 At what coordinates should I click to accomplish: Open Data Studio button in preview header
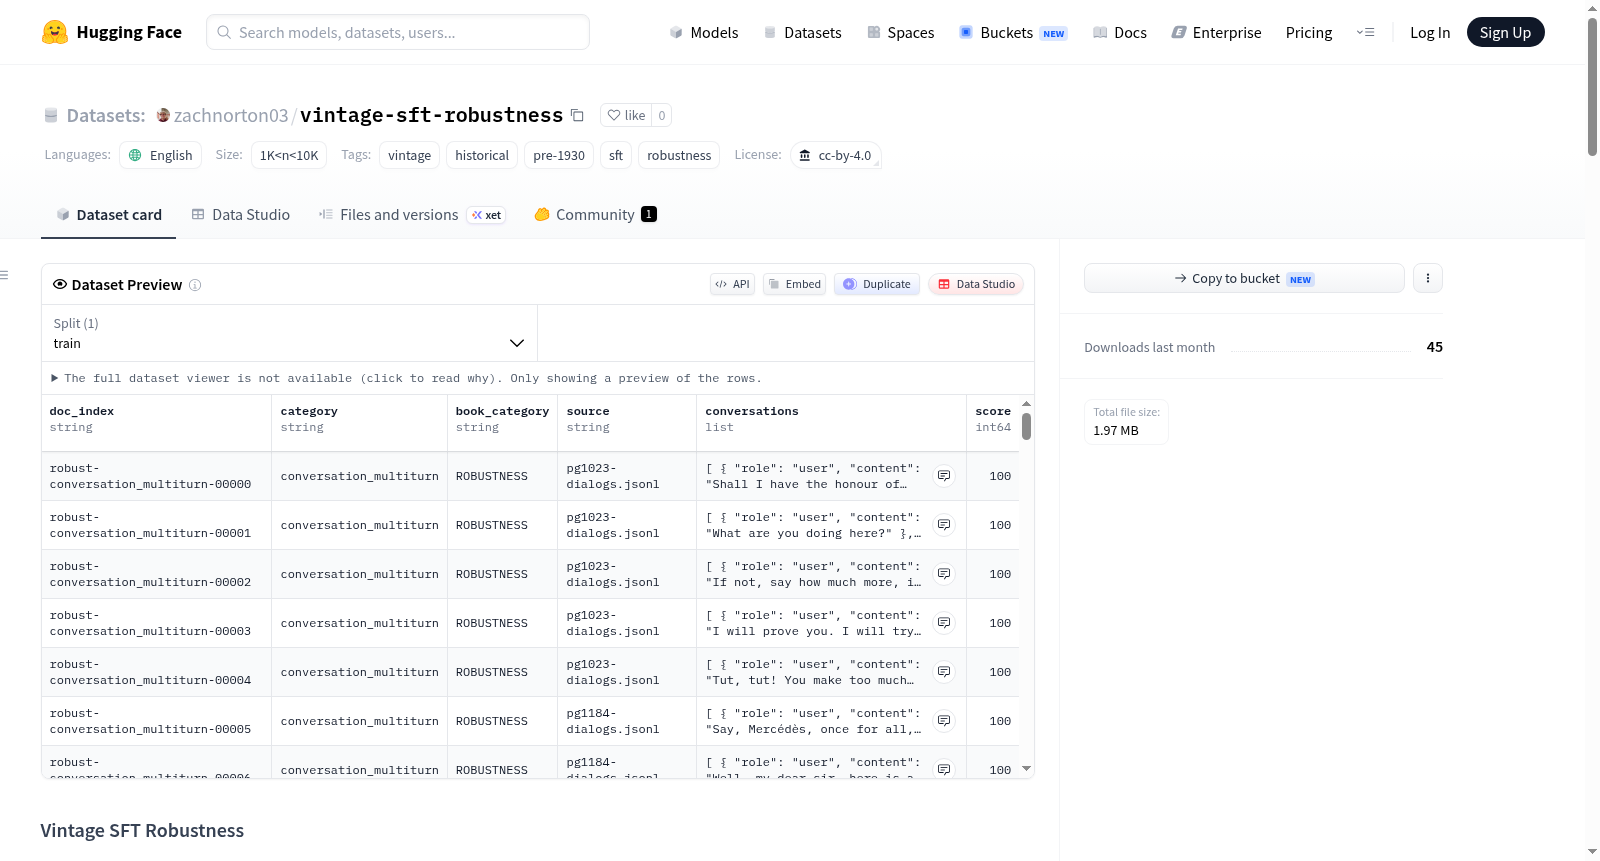[x=976, y=284]
